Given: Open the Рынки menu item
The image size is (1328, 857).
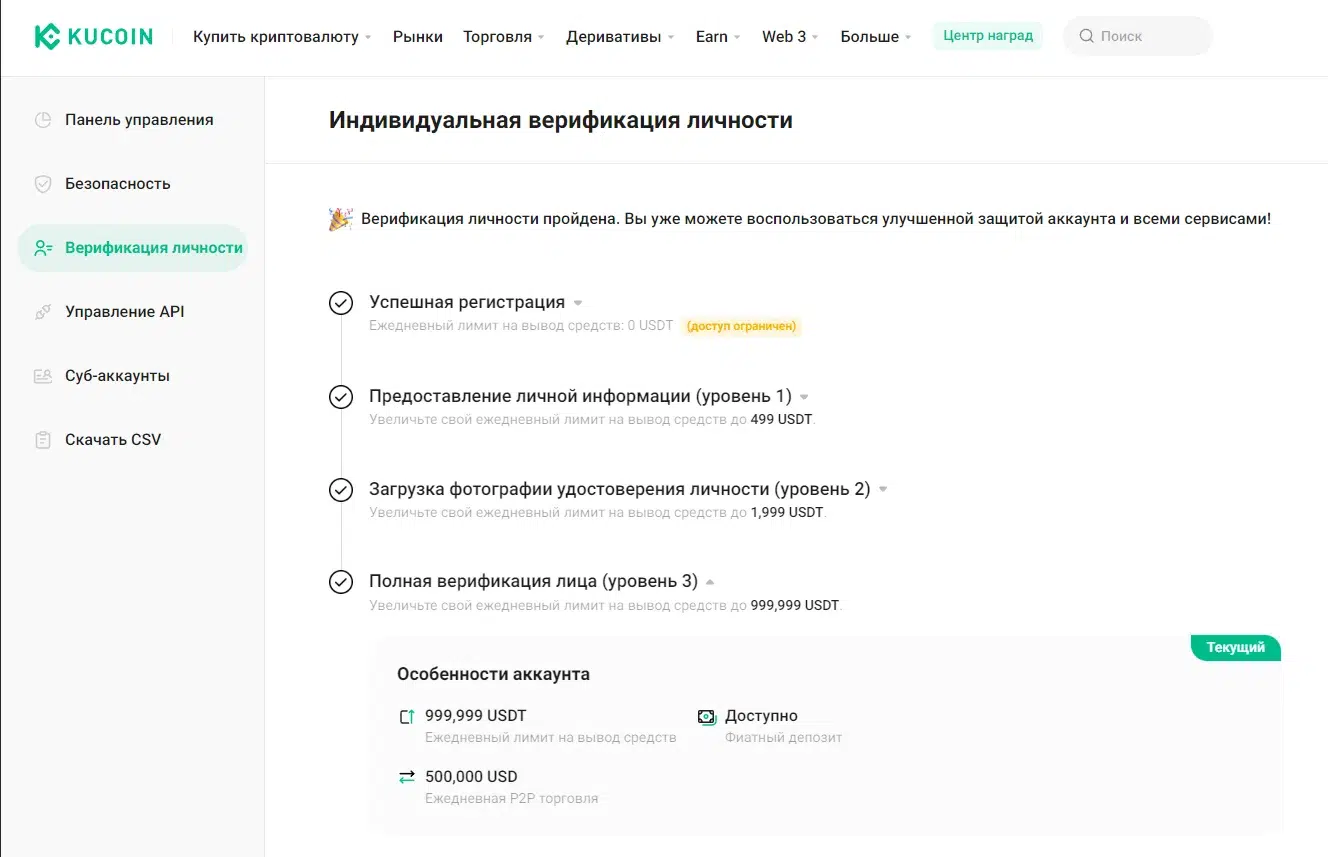Looking at the screenshot, I should (418, 36).
